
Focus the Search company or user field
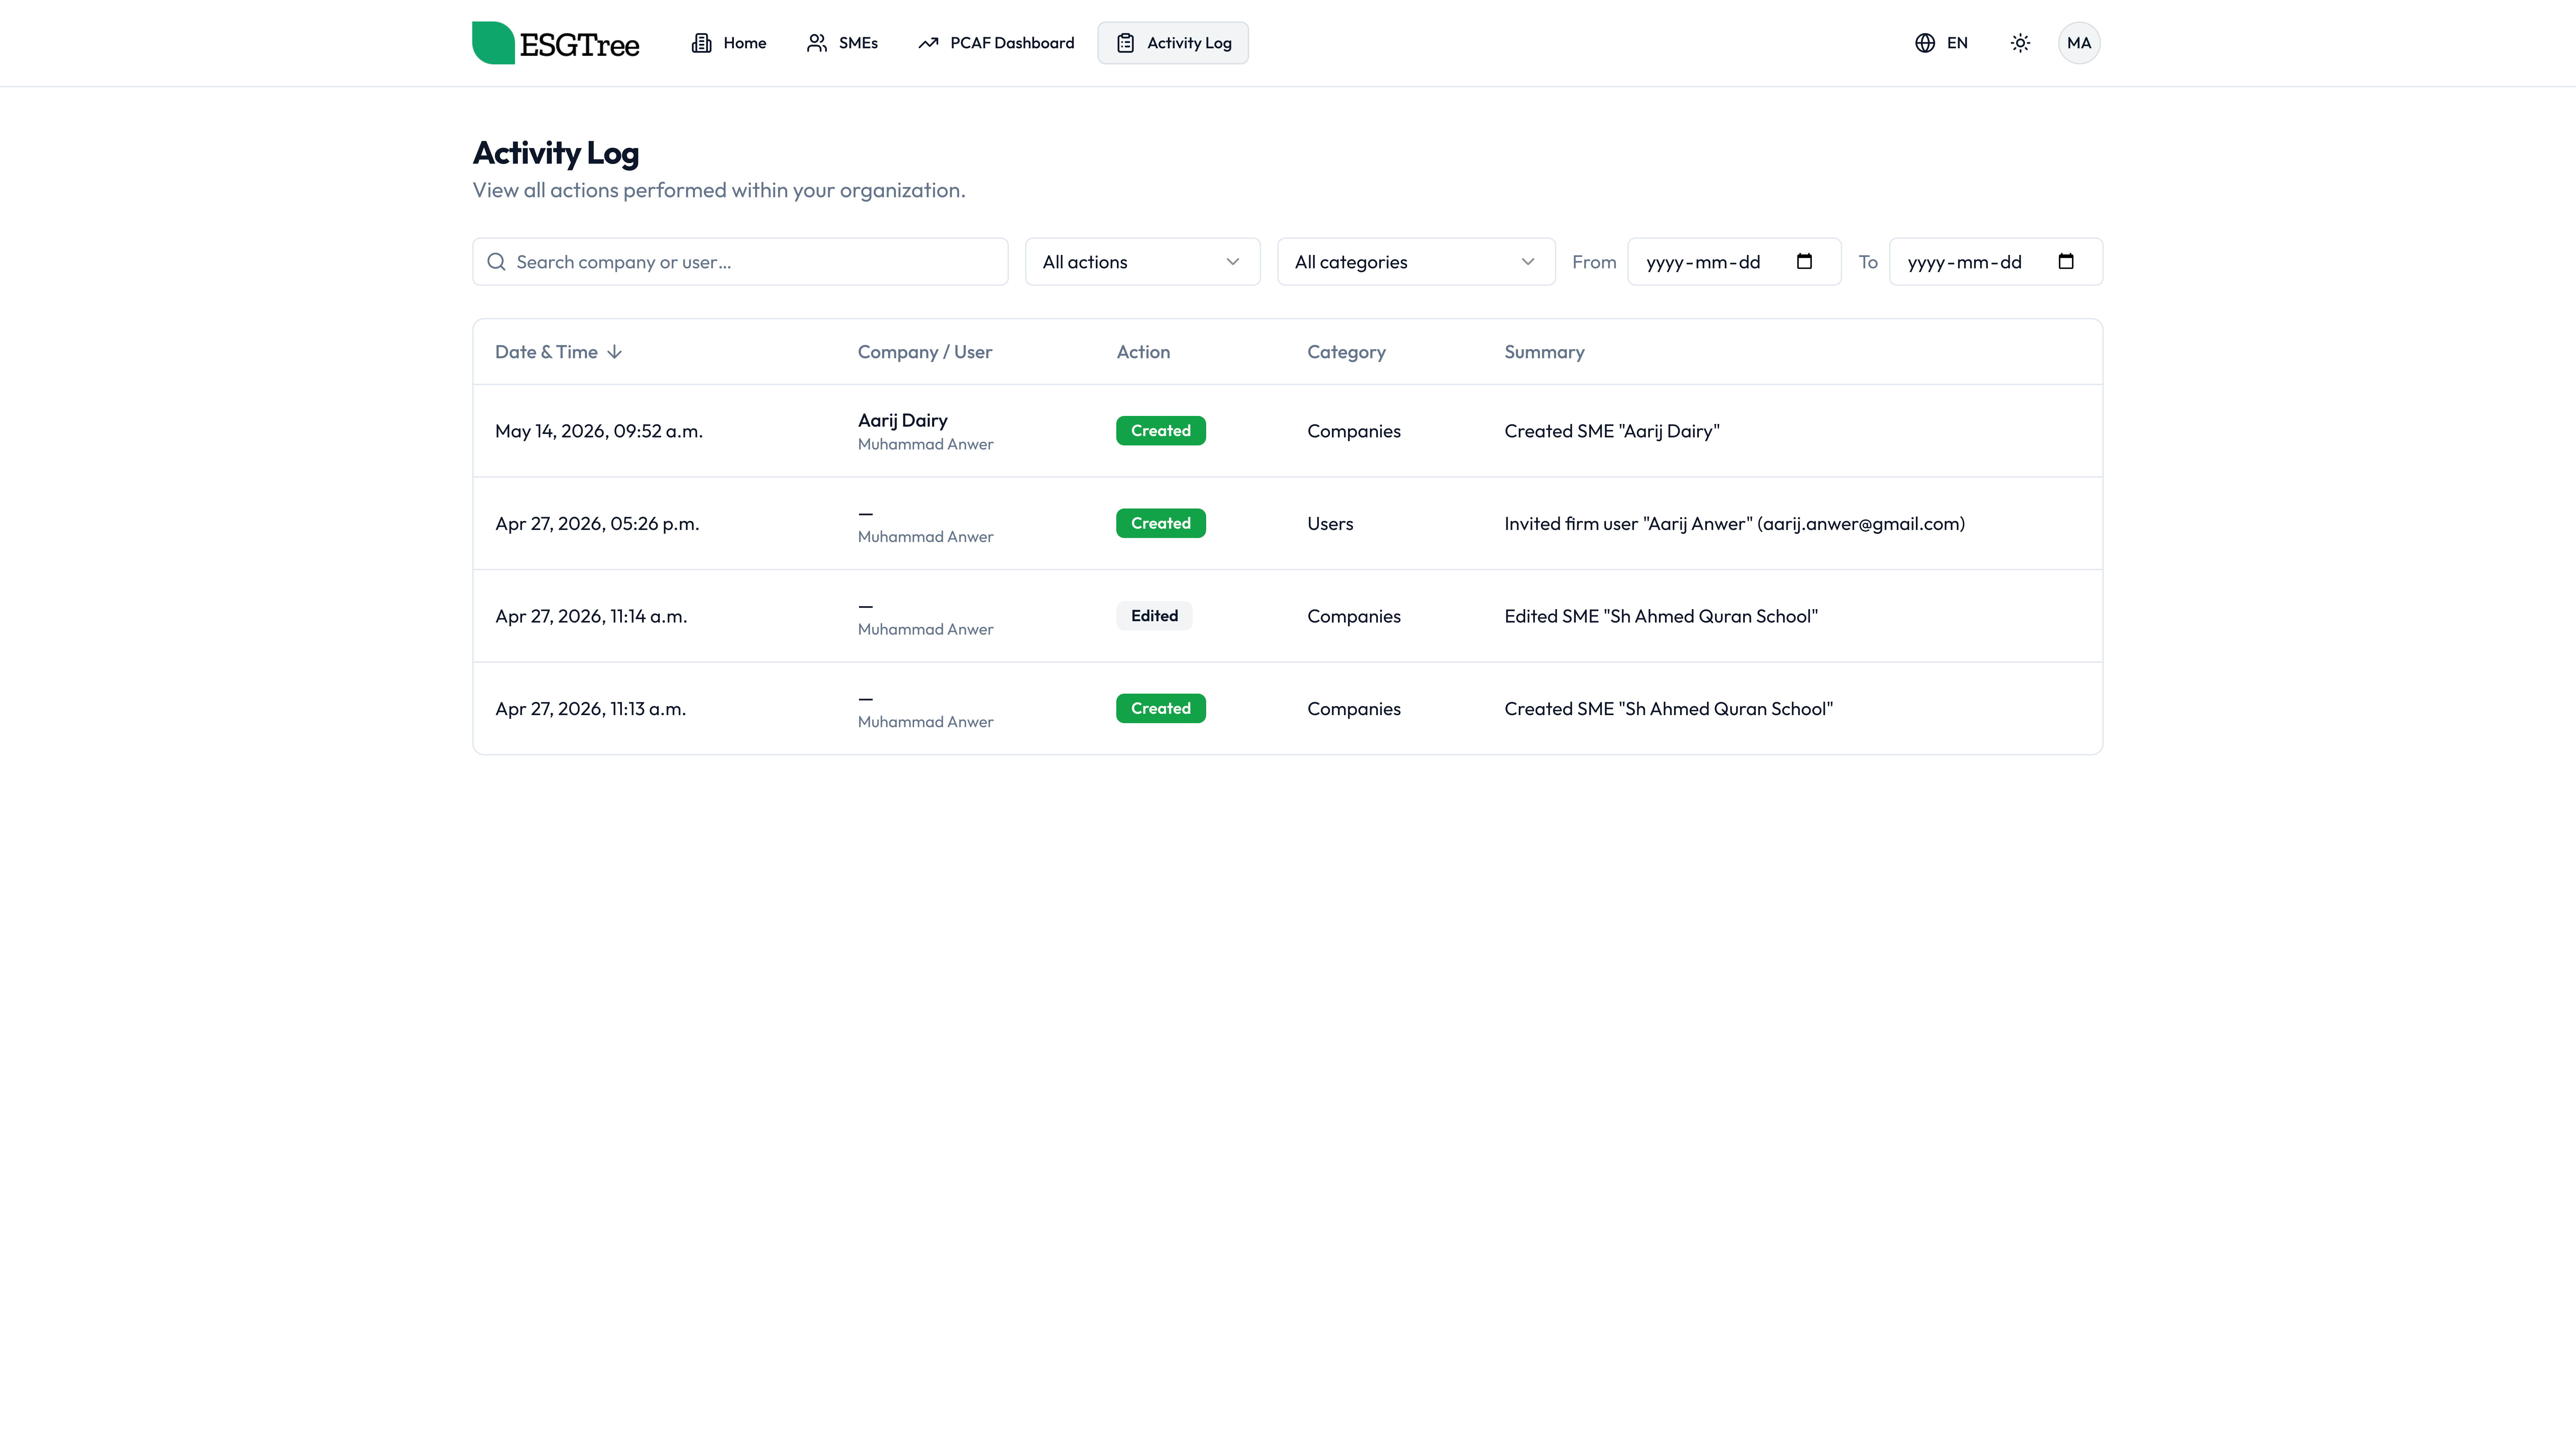point(740,262)
